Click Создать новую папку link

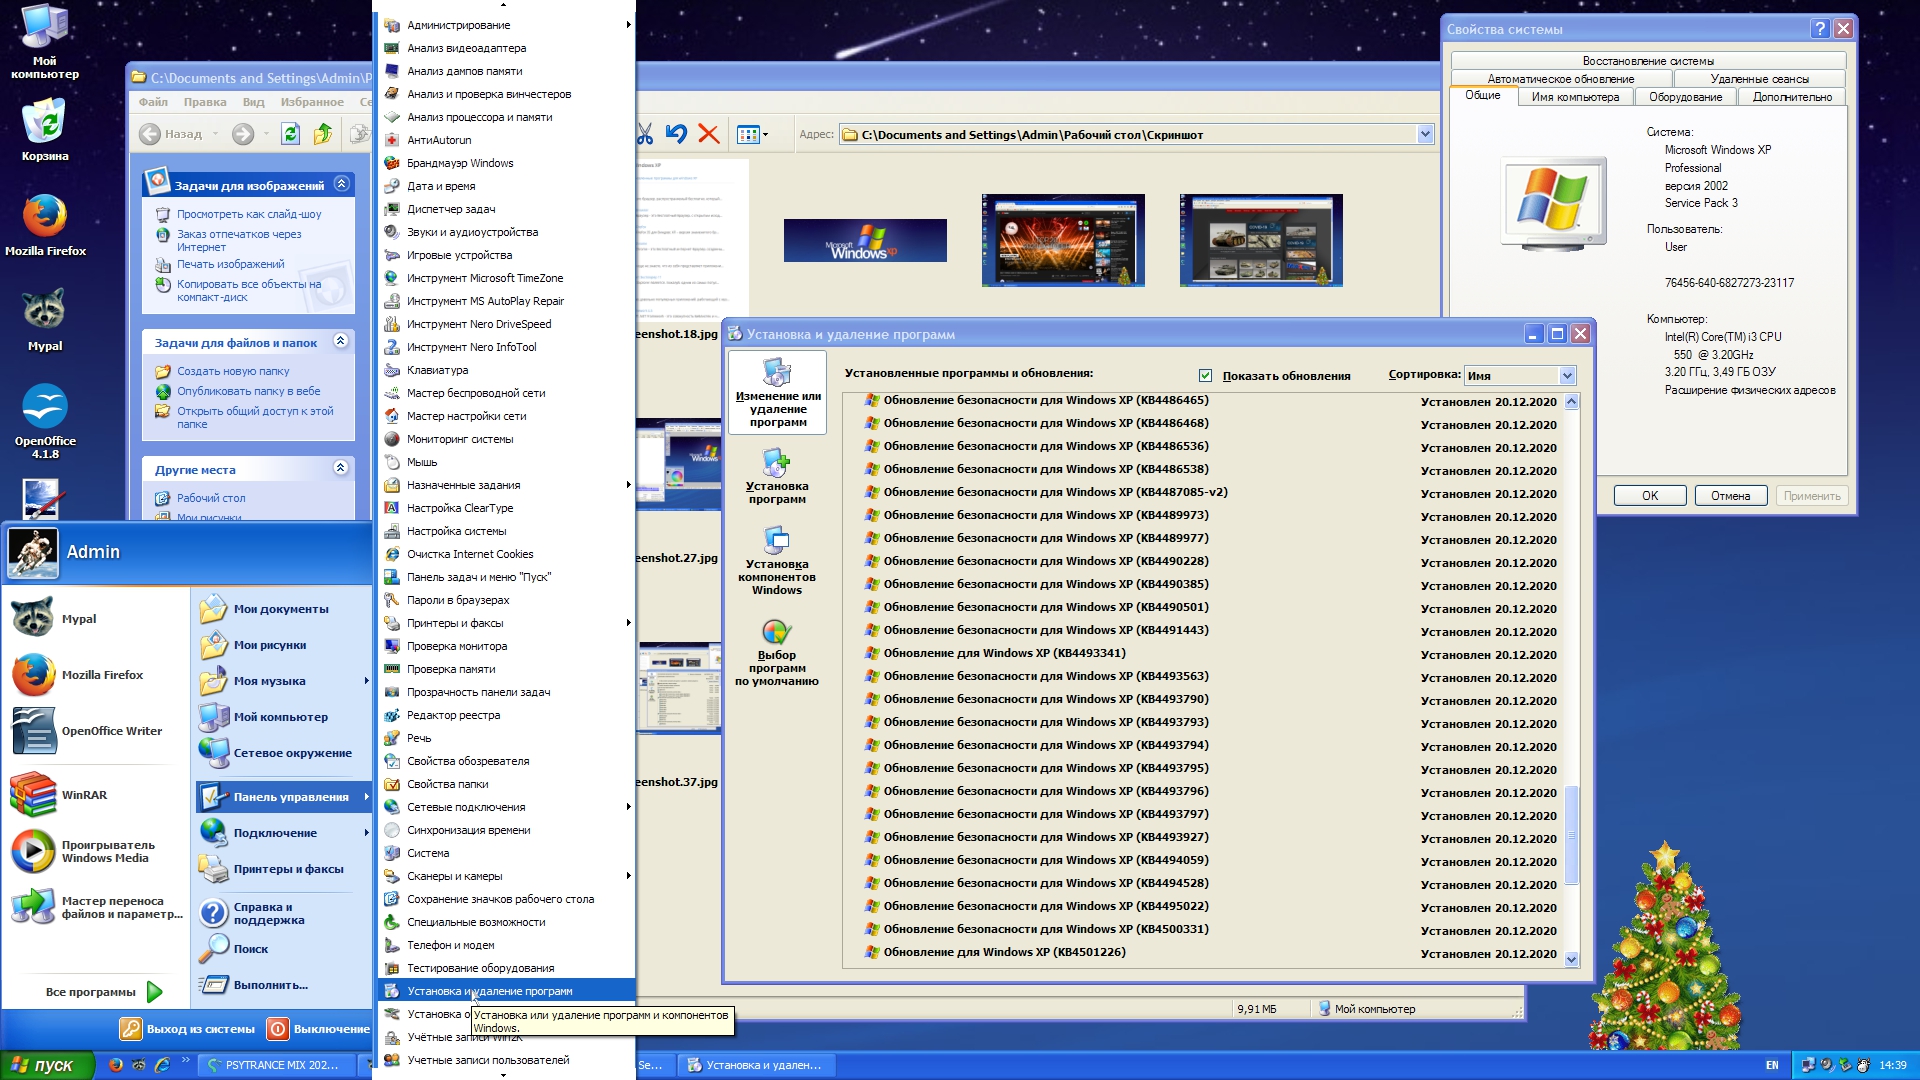tap(233, 371)
